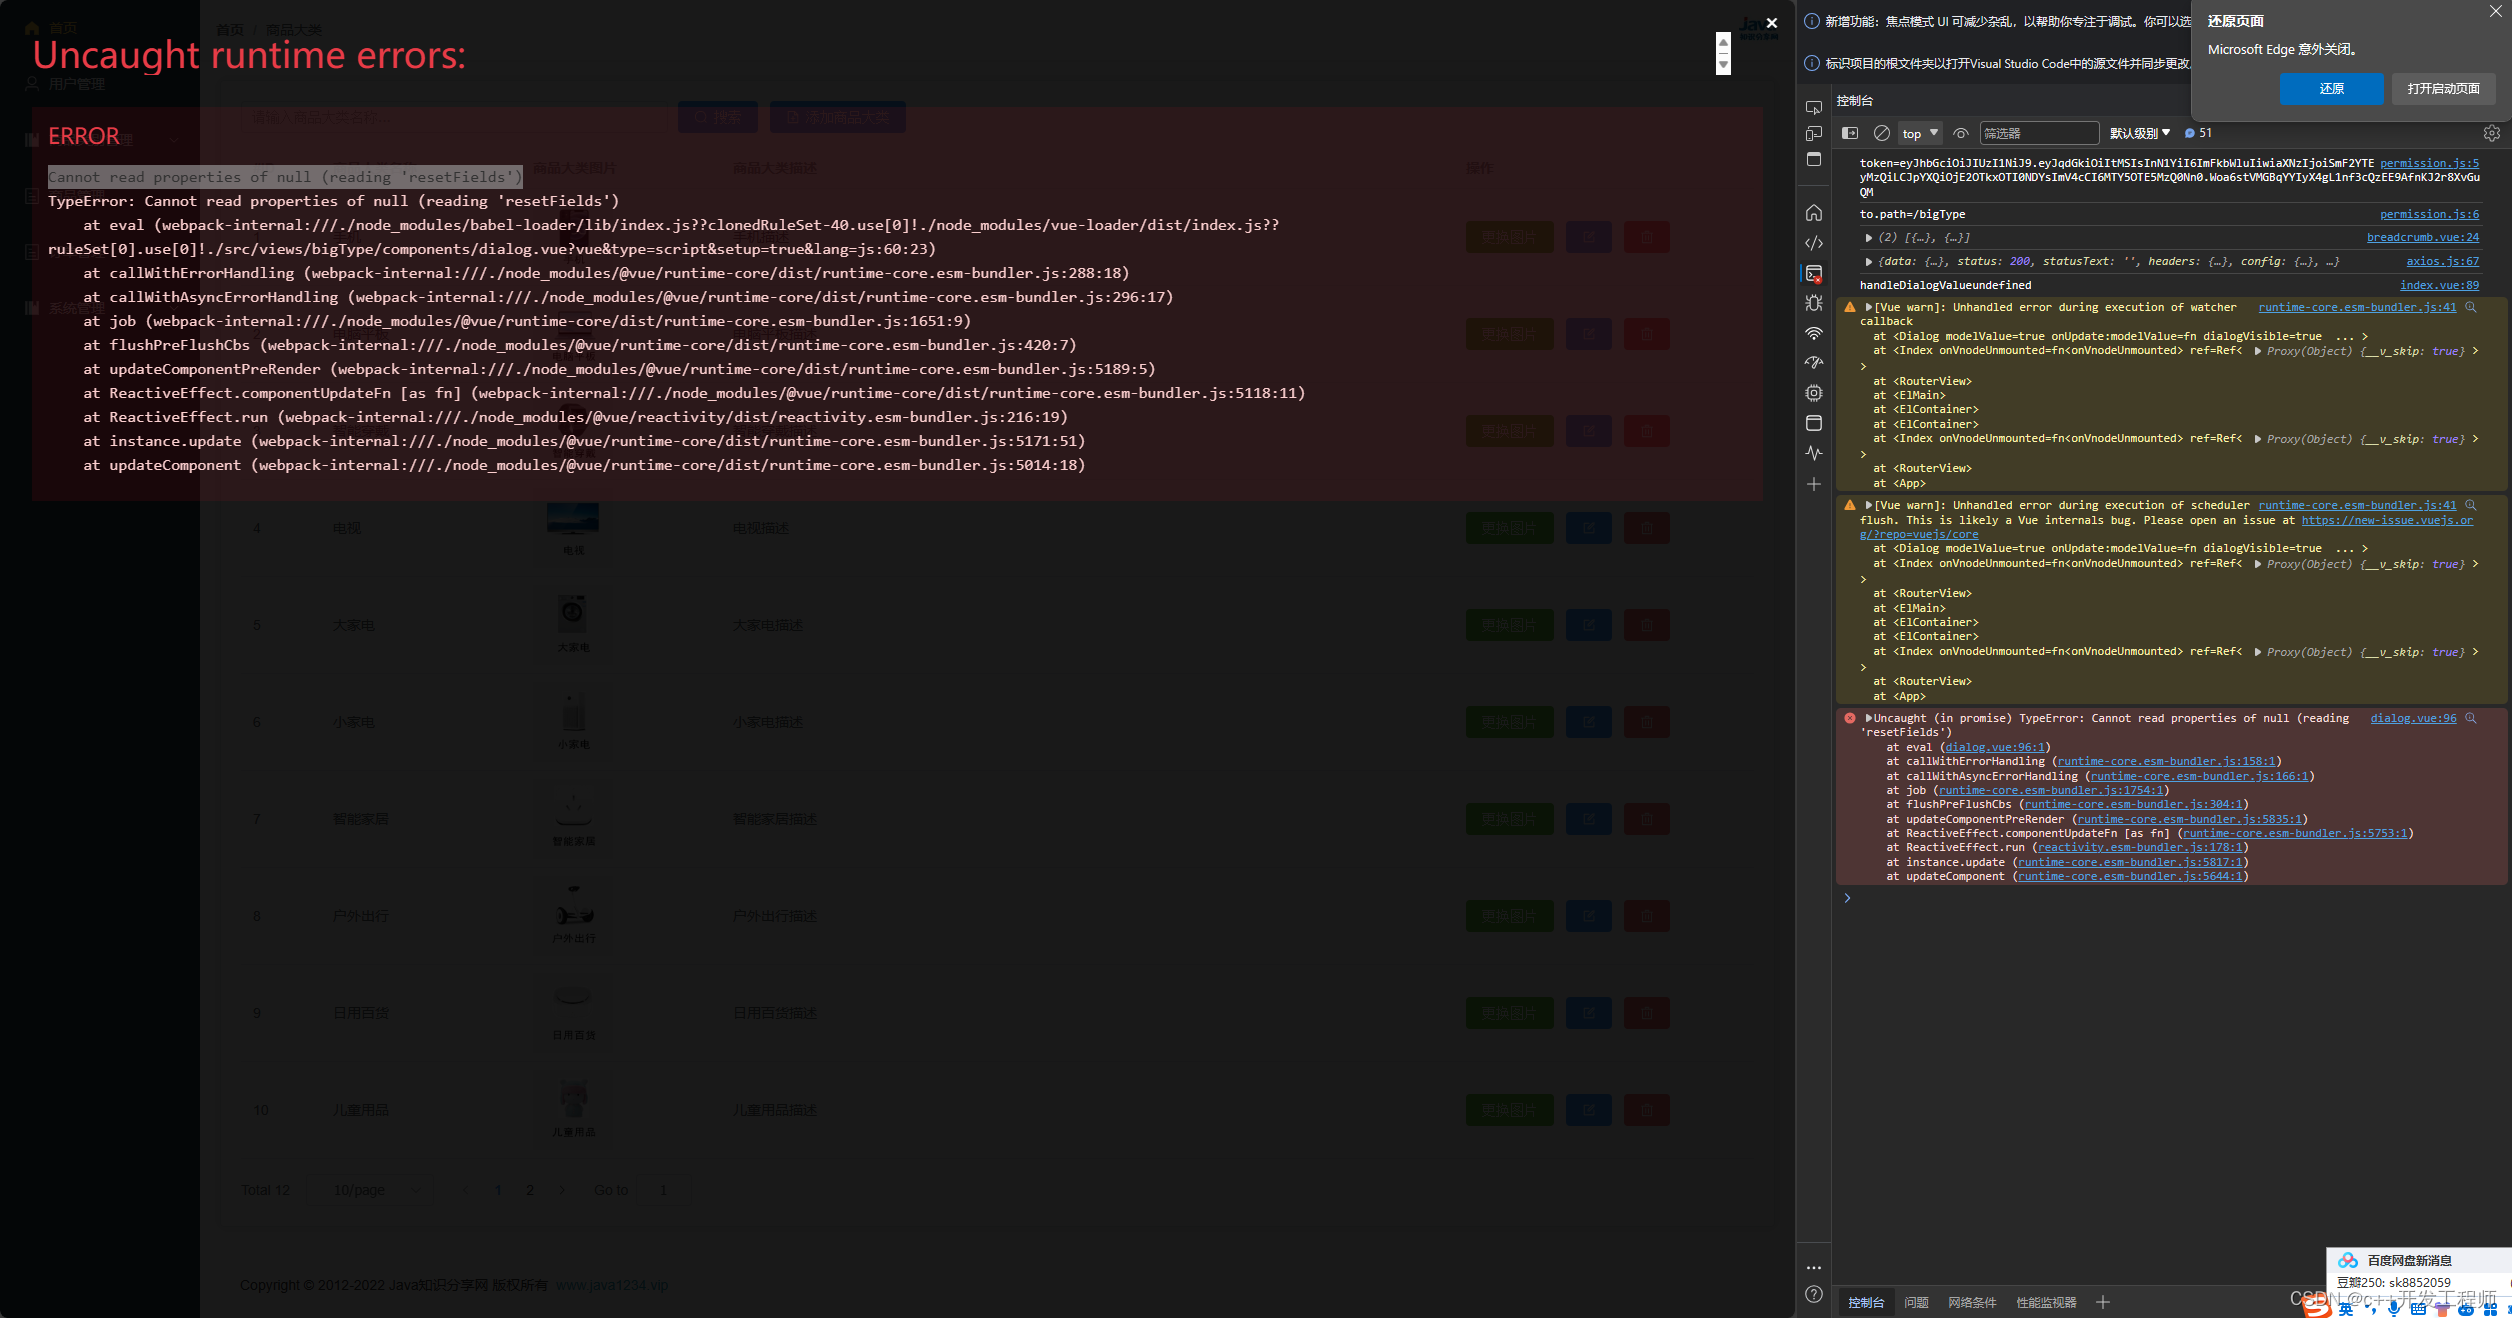Open dialog.vue:96 link beside TypeError
This screenshot has height=1318, width=2512.
pyautogui.click(x=2412, y=718)
